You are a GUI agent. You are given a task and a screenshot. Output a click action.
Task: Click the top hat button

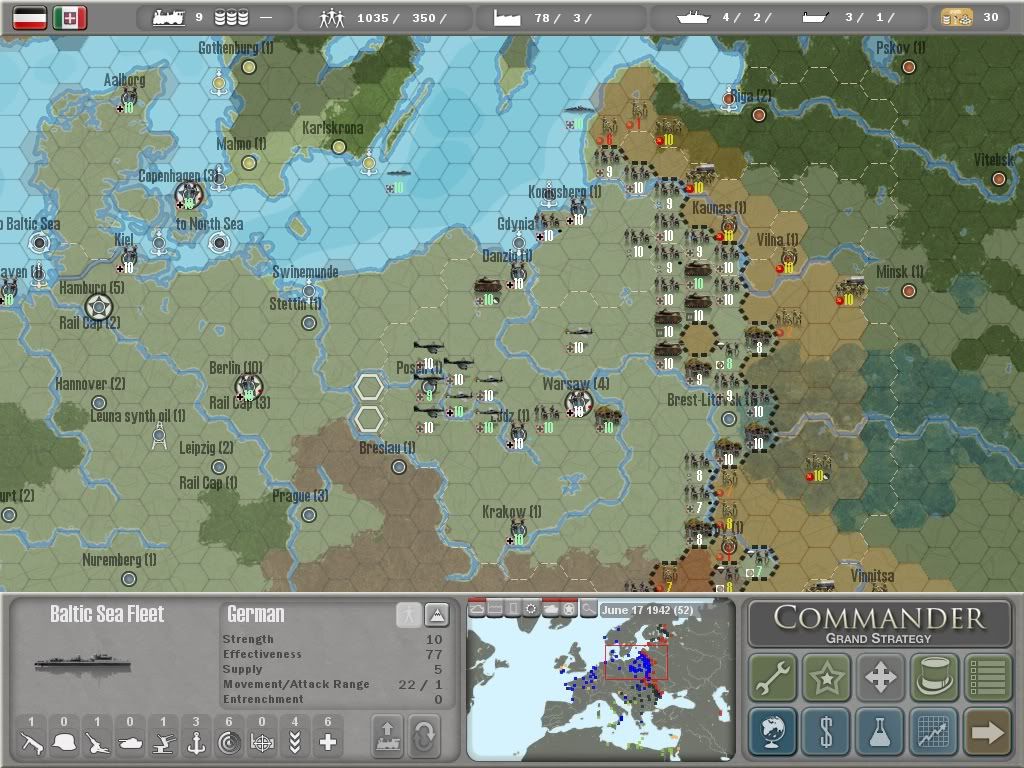pyautogui.click(x=934, y=677)
